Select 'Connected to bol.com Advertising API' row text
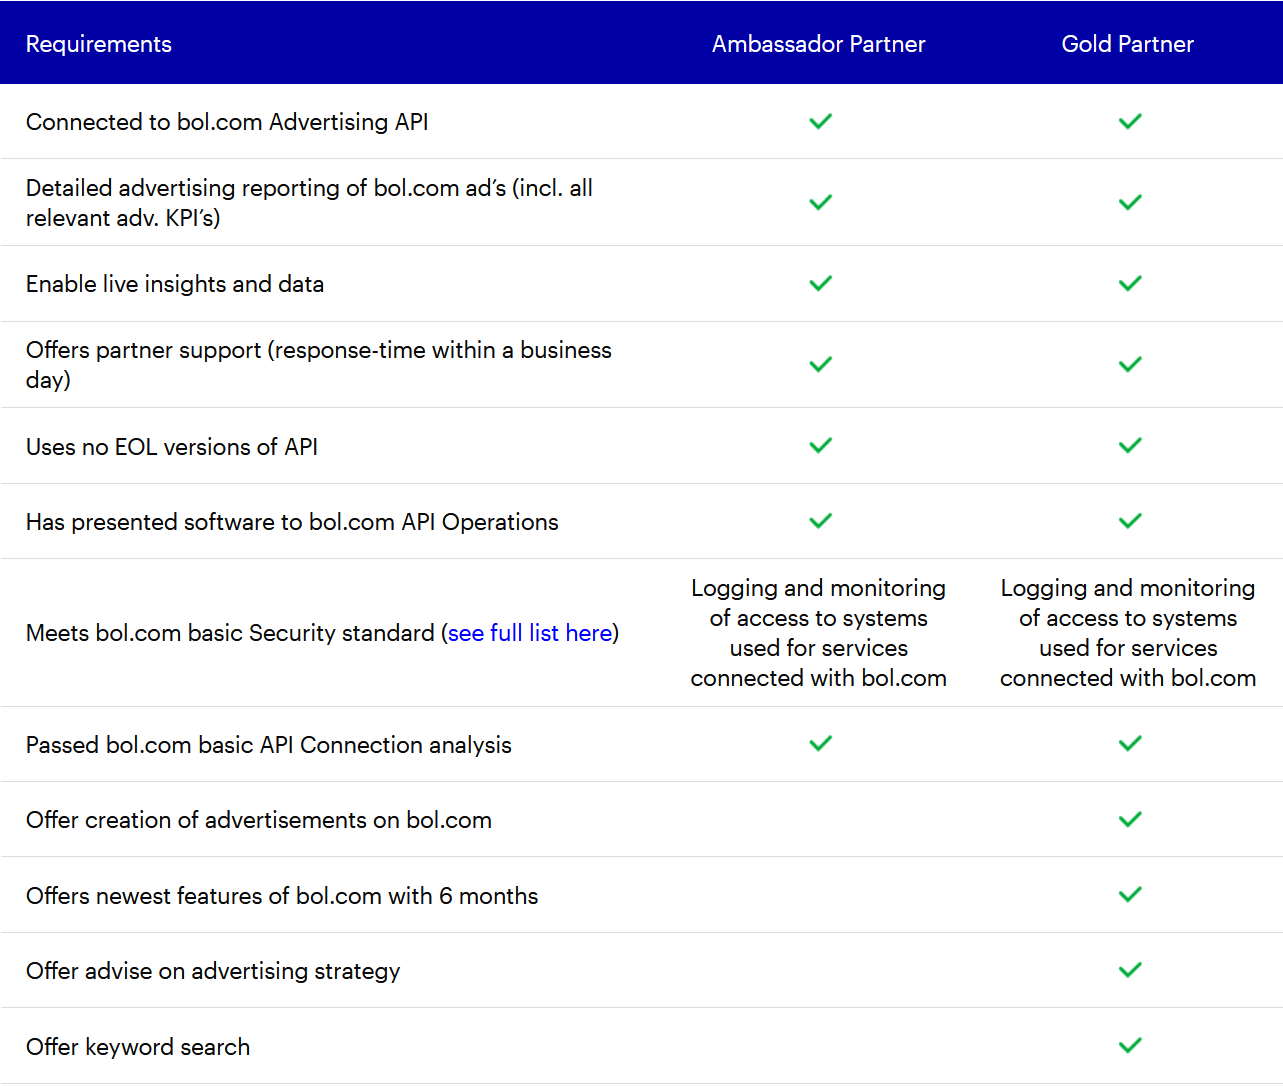The width and height of the screenshot is (1283, 1087). 227,122
